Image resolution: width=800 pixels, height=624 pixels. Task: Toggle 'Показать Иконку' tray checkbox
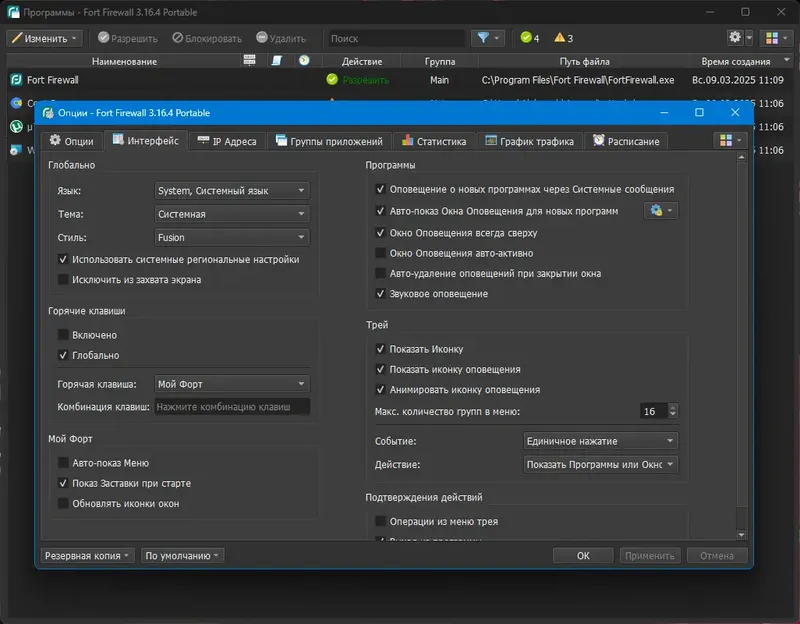[381, 349]
